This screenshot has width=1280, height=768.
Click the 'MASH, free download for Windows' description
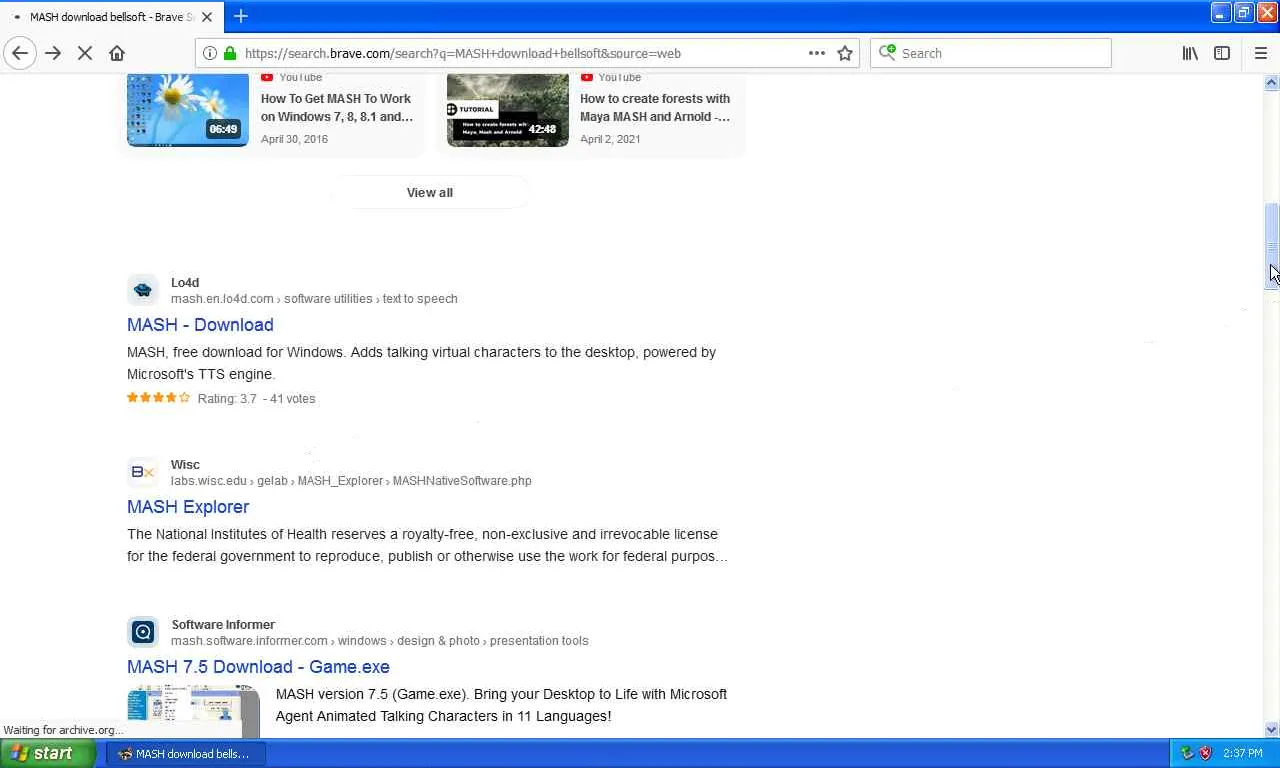click(x=421, y=363)
